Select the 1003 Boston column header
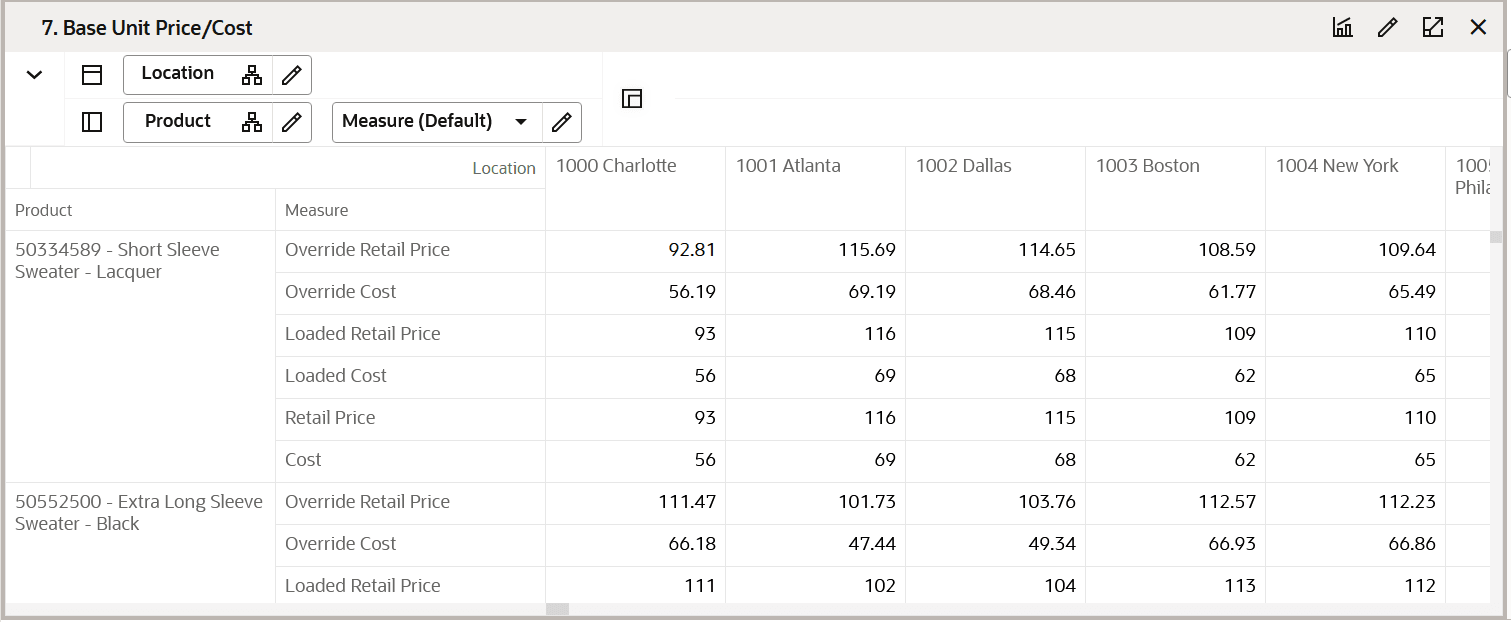1511x622 pixels. click(x=1147, y=165)
